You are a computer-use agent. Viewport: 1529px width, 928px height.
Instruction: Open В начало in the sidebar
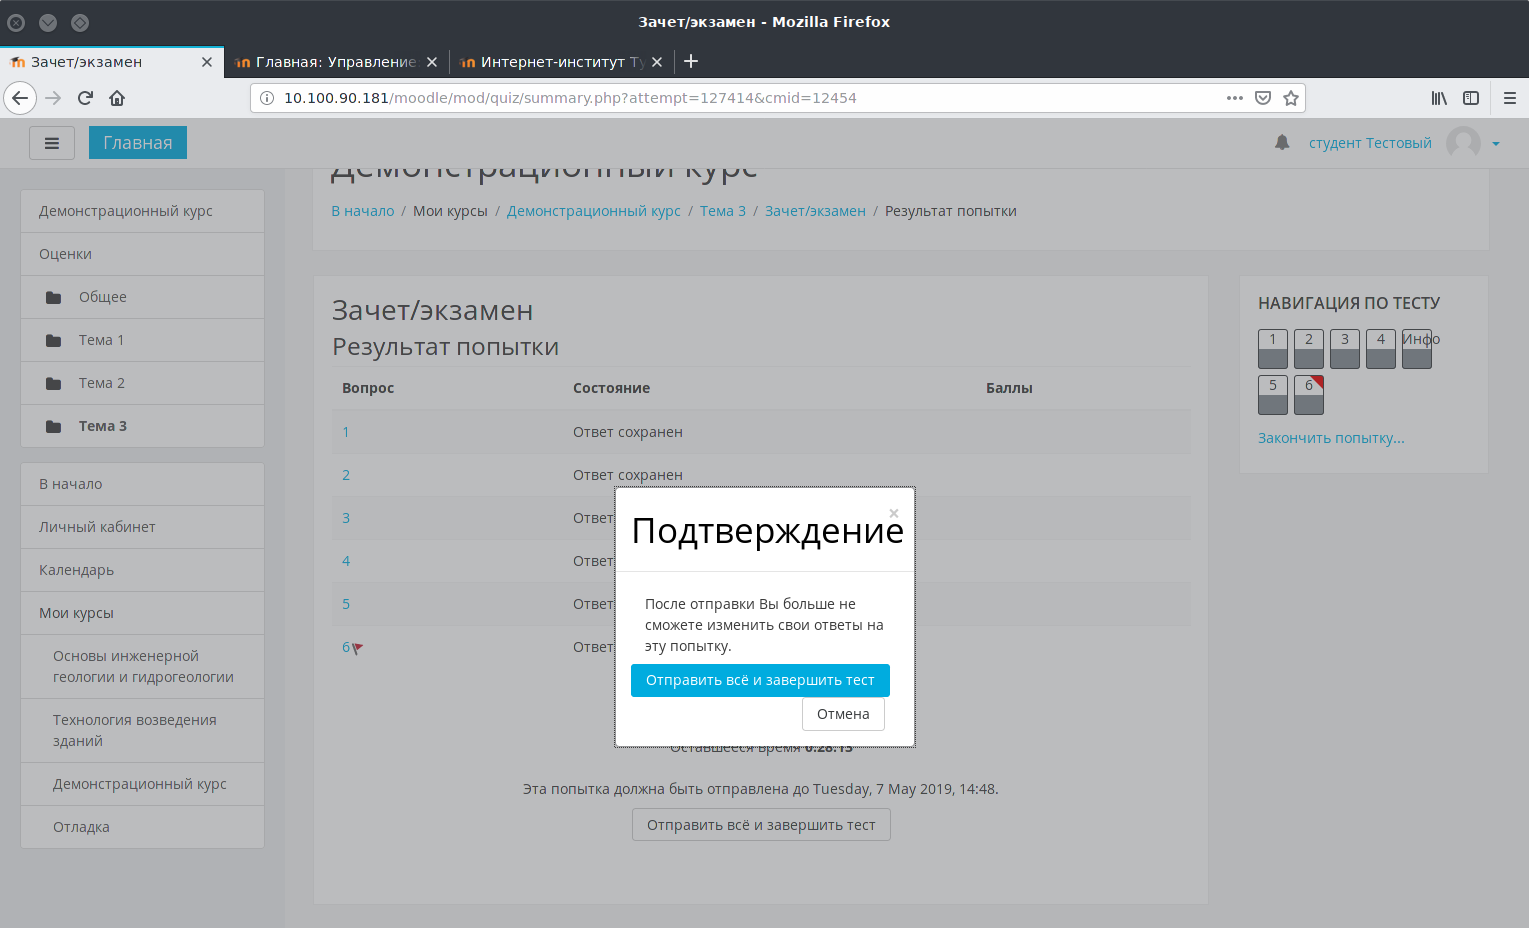click(x=142, y=484)
